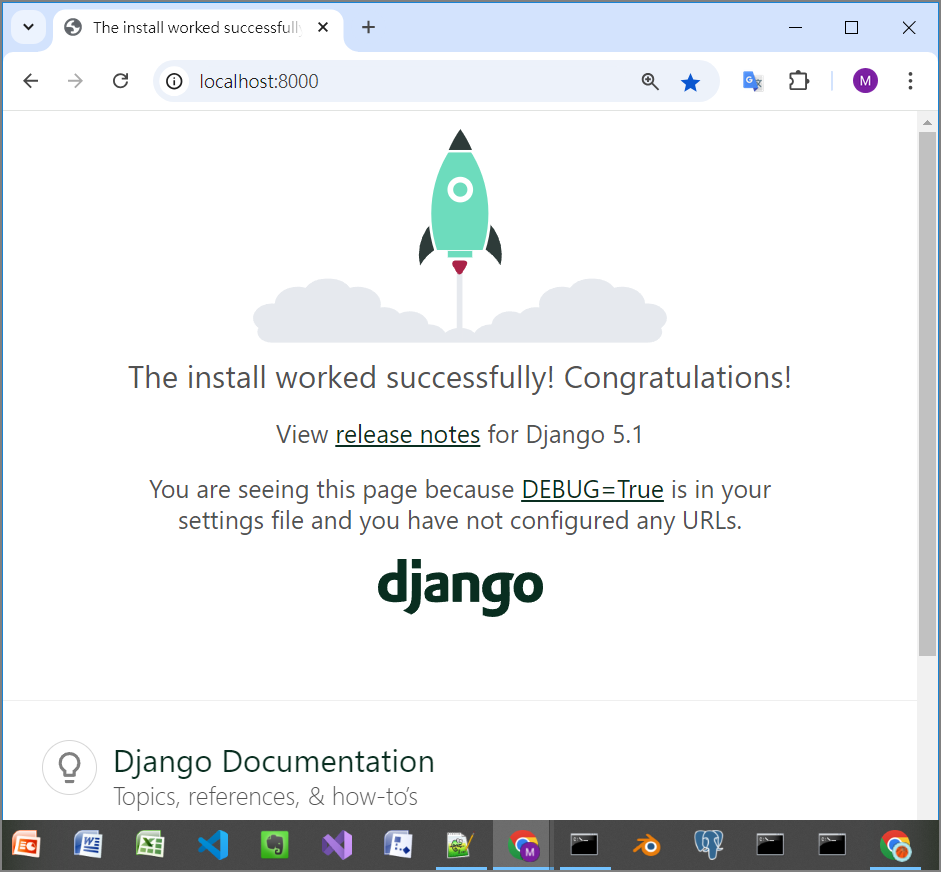The height and width of the screenshot is (872, 941).
Task: Open pgAdmin elephant icon in taskbar
Action: [709, 845]
